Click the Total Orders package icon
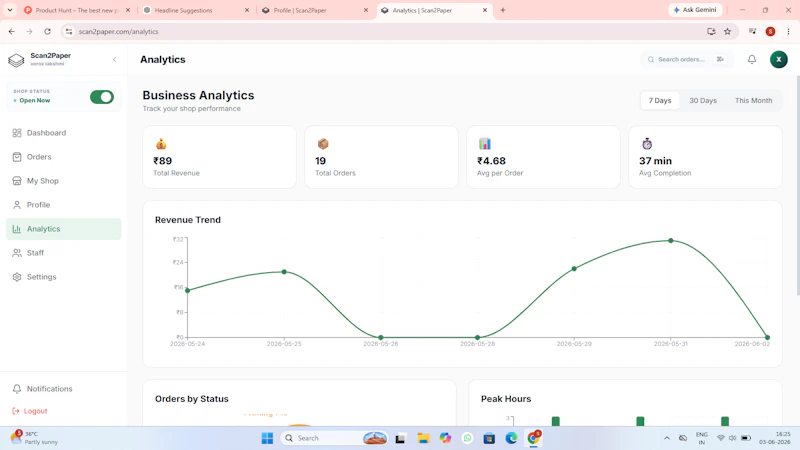This screenshot has width=800, height=450. (x=323, y=144)
